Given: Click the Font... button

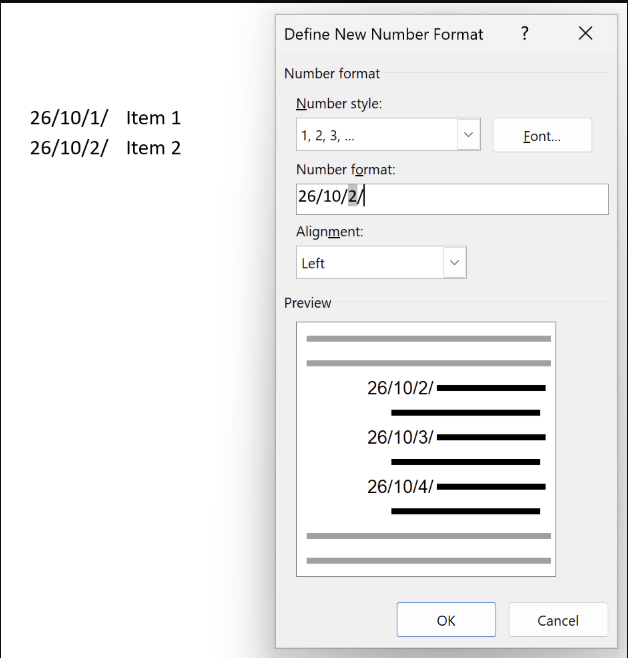Looking at the screenshot, I should [542, 135].
